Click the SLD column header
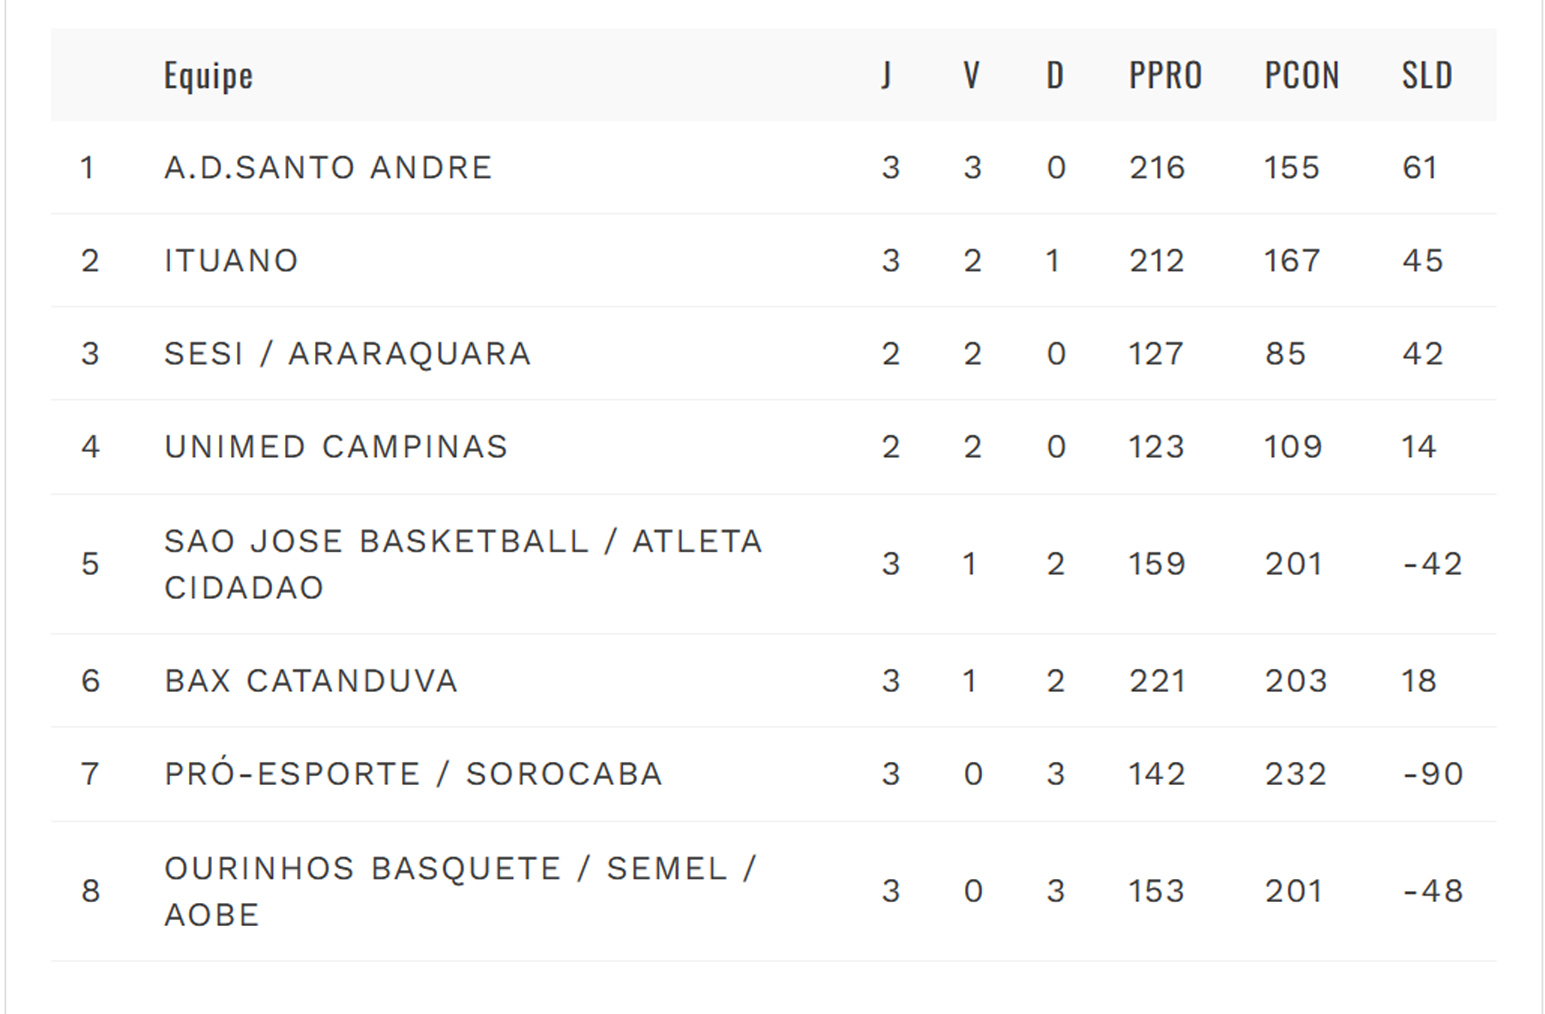1545x1014 pixels. (x=1427, y=75)
